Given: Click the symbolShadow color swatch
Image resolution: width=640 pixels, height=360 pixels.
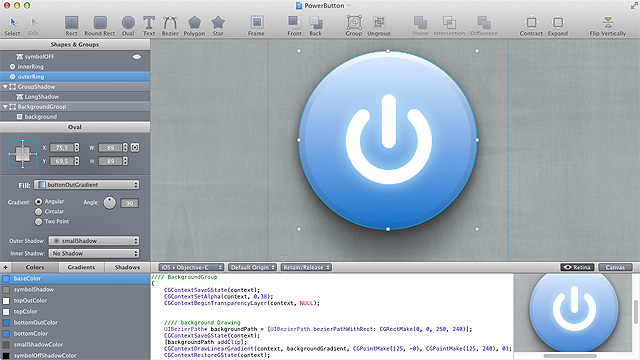Looking at the screenshot, I should coord(6,290).
